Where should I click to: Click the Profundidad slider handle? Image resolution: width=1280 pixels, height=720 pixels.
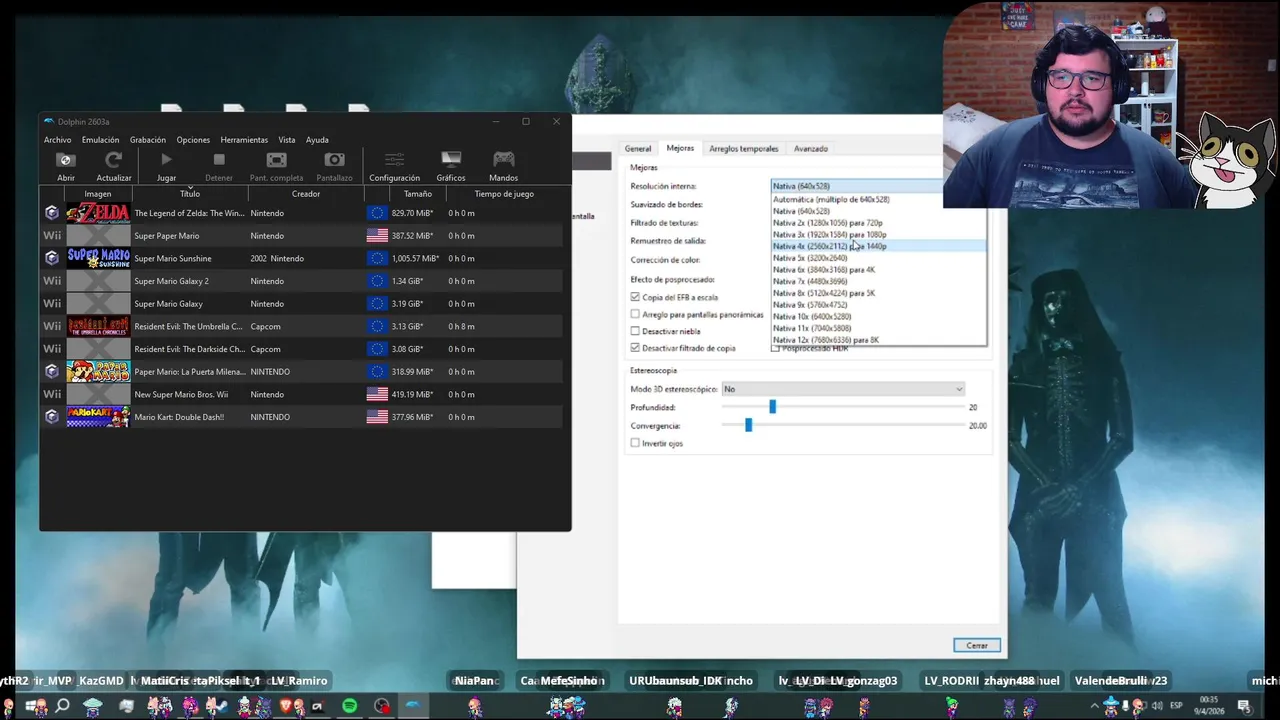click(772, 407)
